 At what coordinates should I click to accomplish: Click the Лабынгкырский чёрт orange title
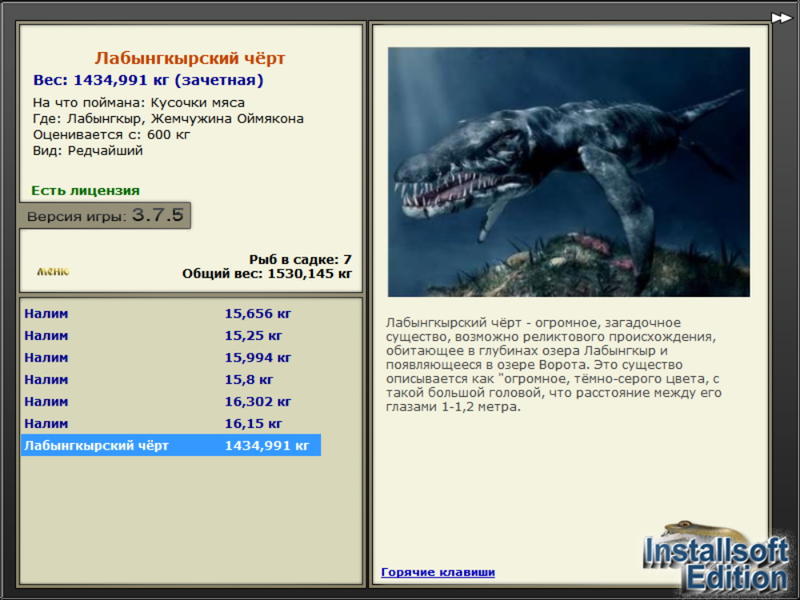click(x=190, y=58)
